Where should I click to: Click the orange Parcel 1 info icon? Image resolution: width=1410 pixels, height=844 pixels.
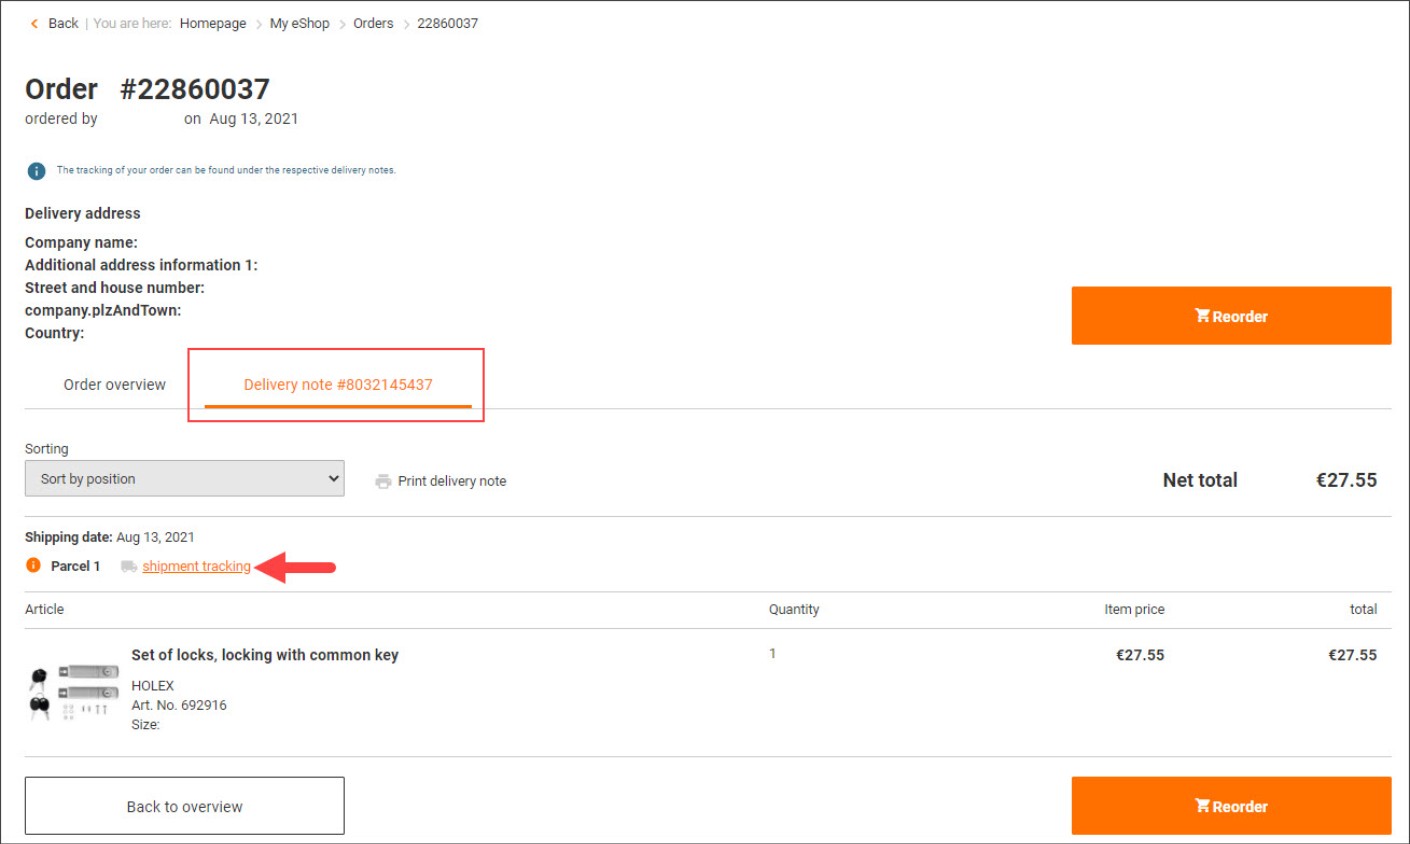coord(33,565)
